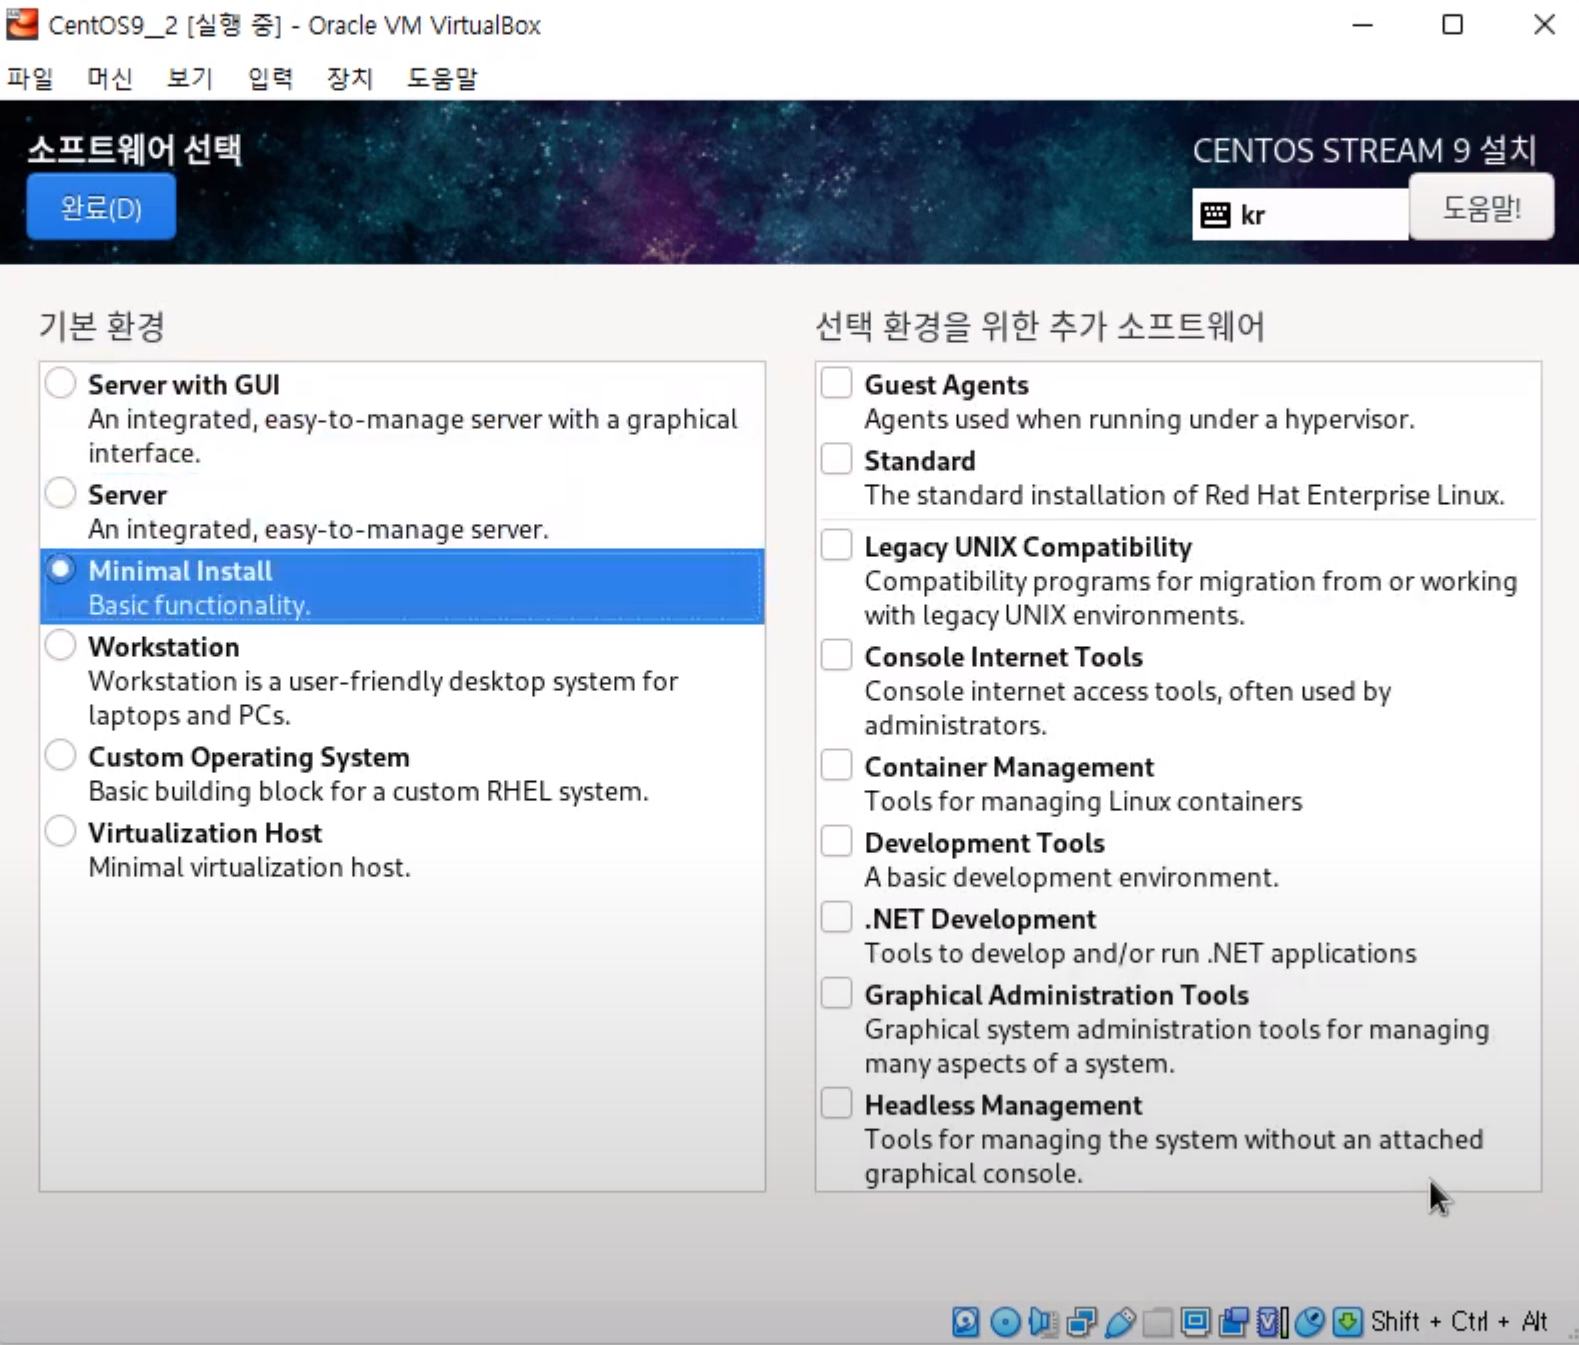Open the 입력 menu
1579x1345 pixels.
(x=270, y=78)
